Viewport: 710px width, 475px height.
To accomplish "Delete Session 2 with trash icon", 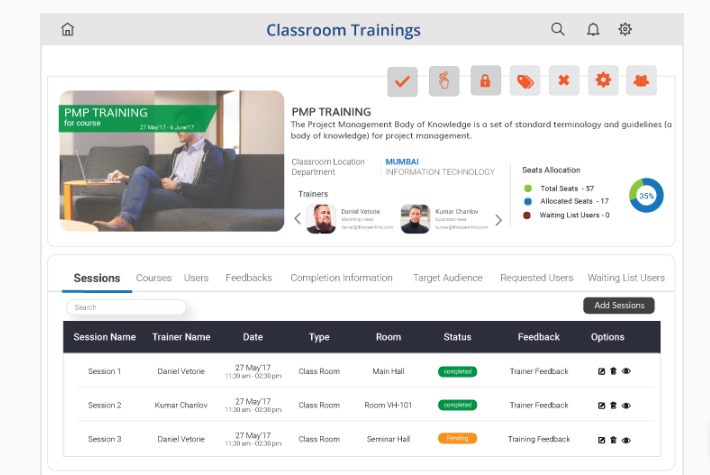I will [x=613, y=405].
